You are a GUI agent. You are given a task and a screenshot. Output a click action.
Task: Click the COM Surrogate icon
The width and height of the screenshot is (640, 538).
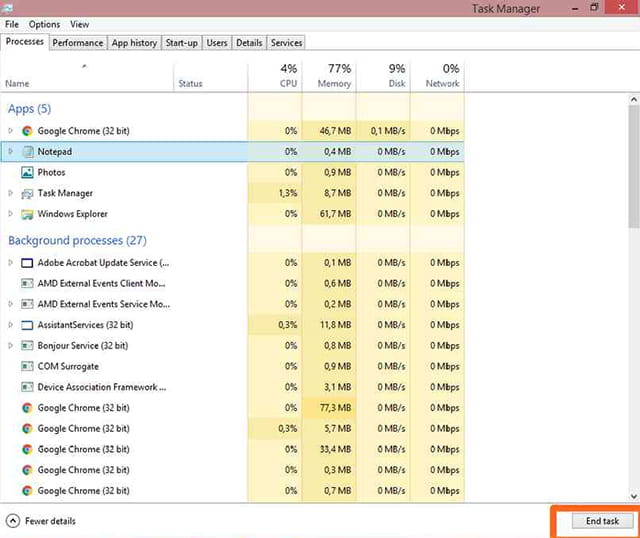[x=27, y=366]
